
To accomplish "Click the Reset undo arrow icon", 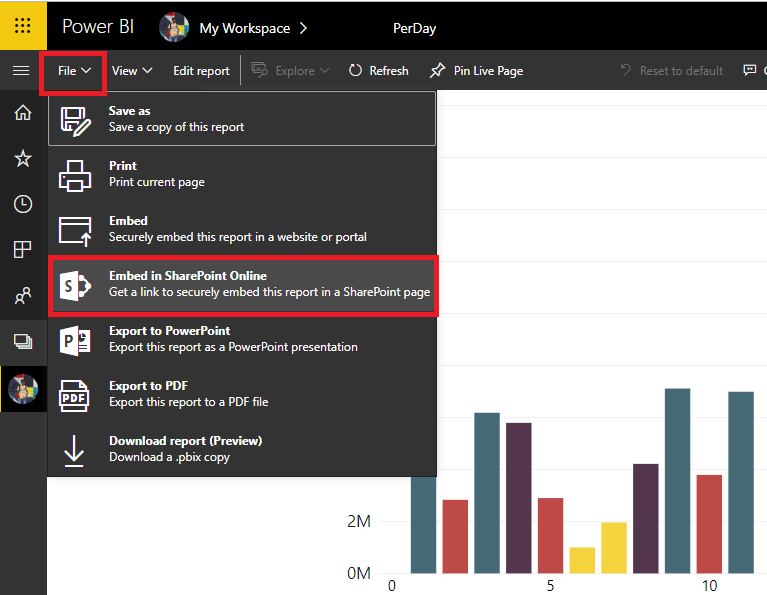I will (626, 70).
